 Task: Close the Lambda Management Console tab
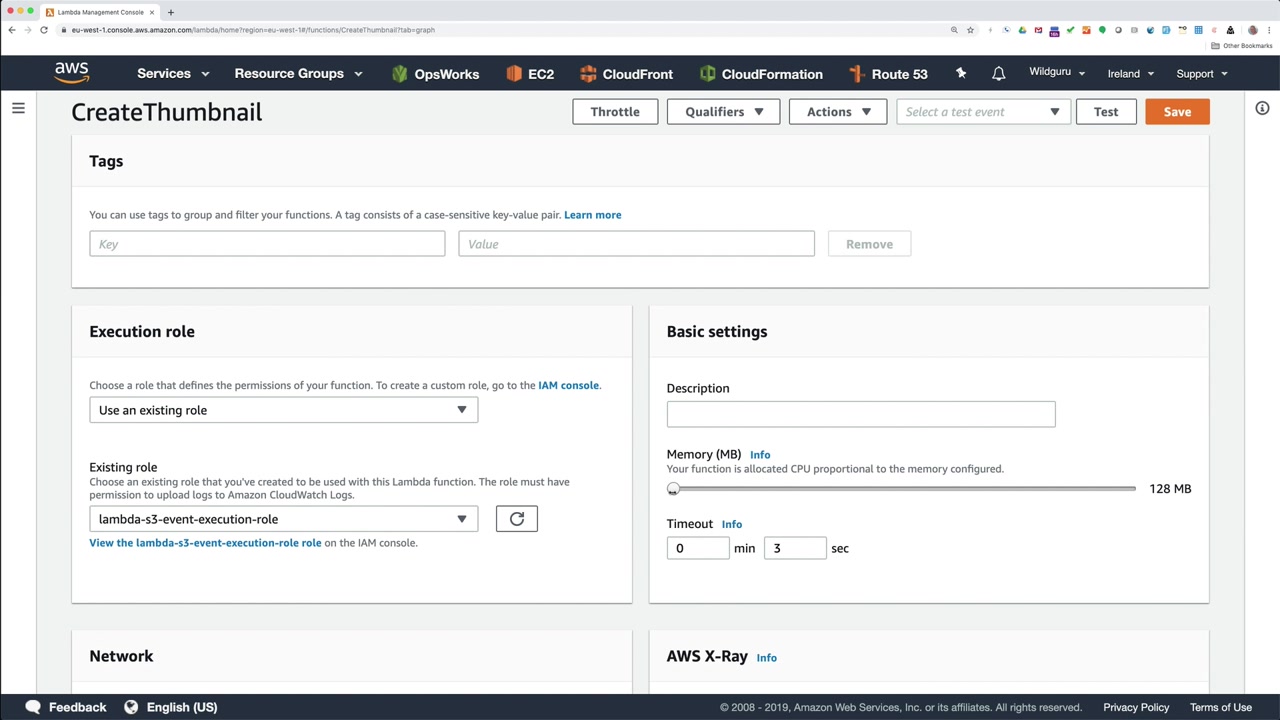tap(152, 12)
